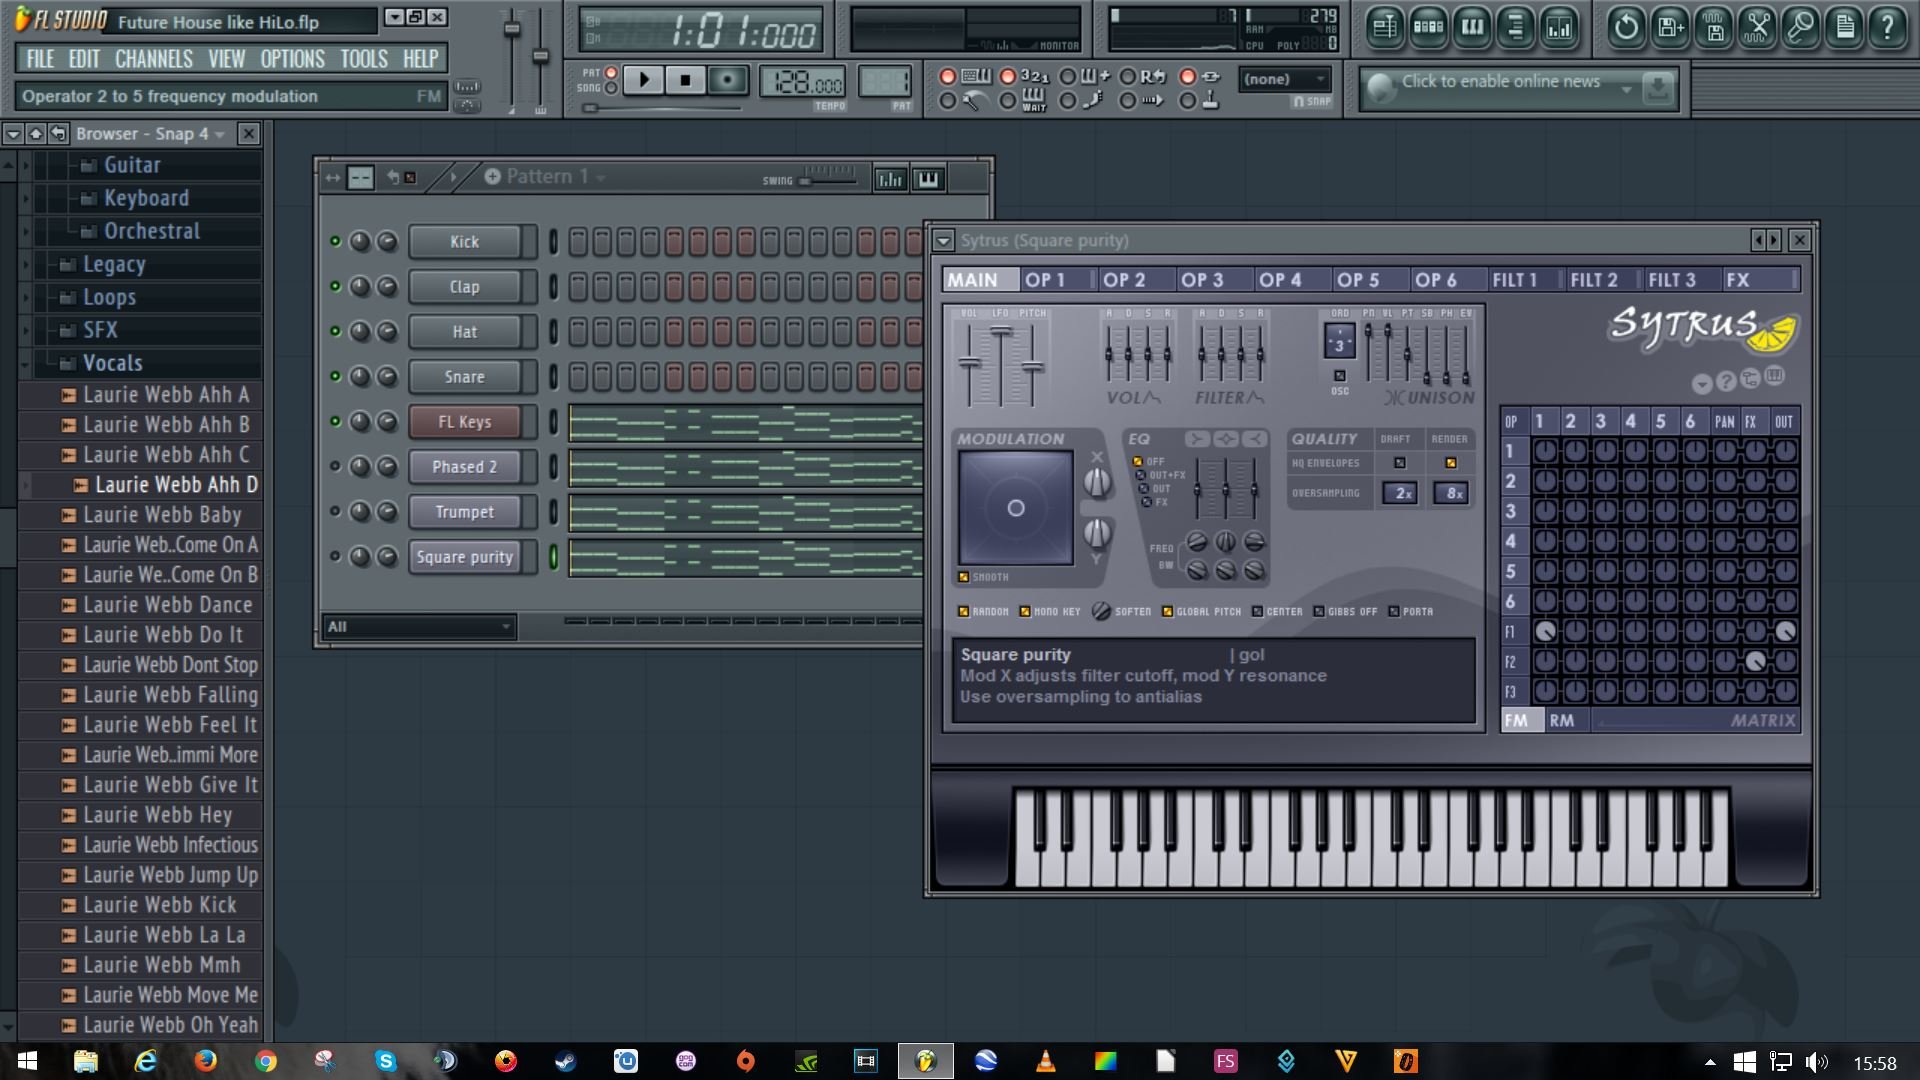
Task: Open the step sequencer All filter dropdown
Action: pos(419,627)
